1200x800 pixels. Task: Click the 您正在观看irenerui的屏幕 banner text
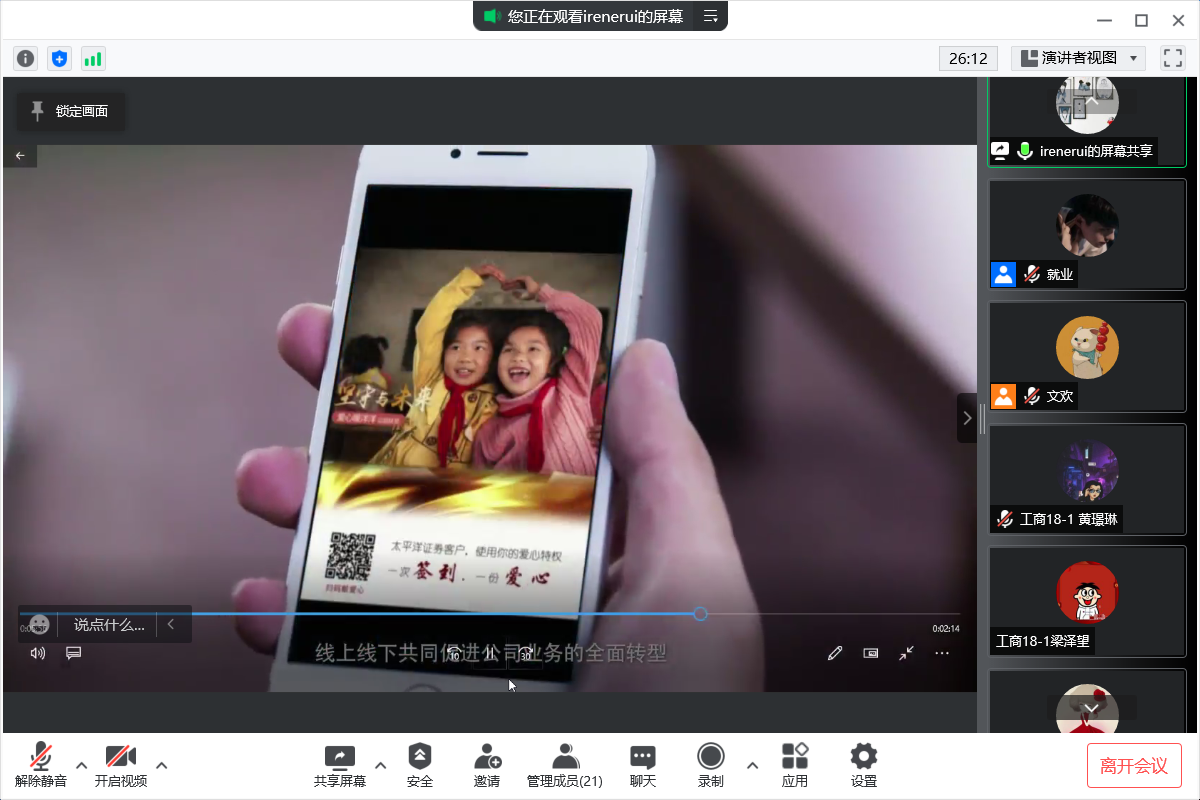tap(595, 16)
